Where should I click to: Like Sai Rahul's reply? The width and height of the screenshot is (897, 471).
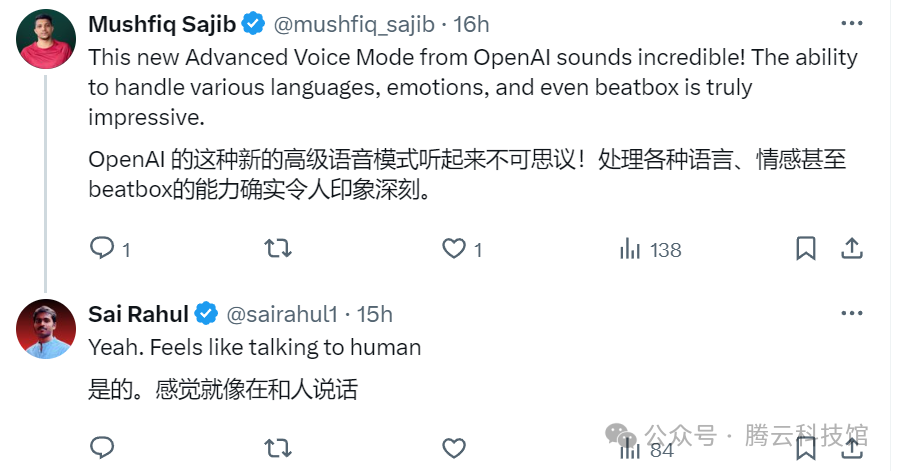coord(454,447)
